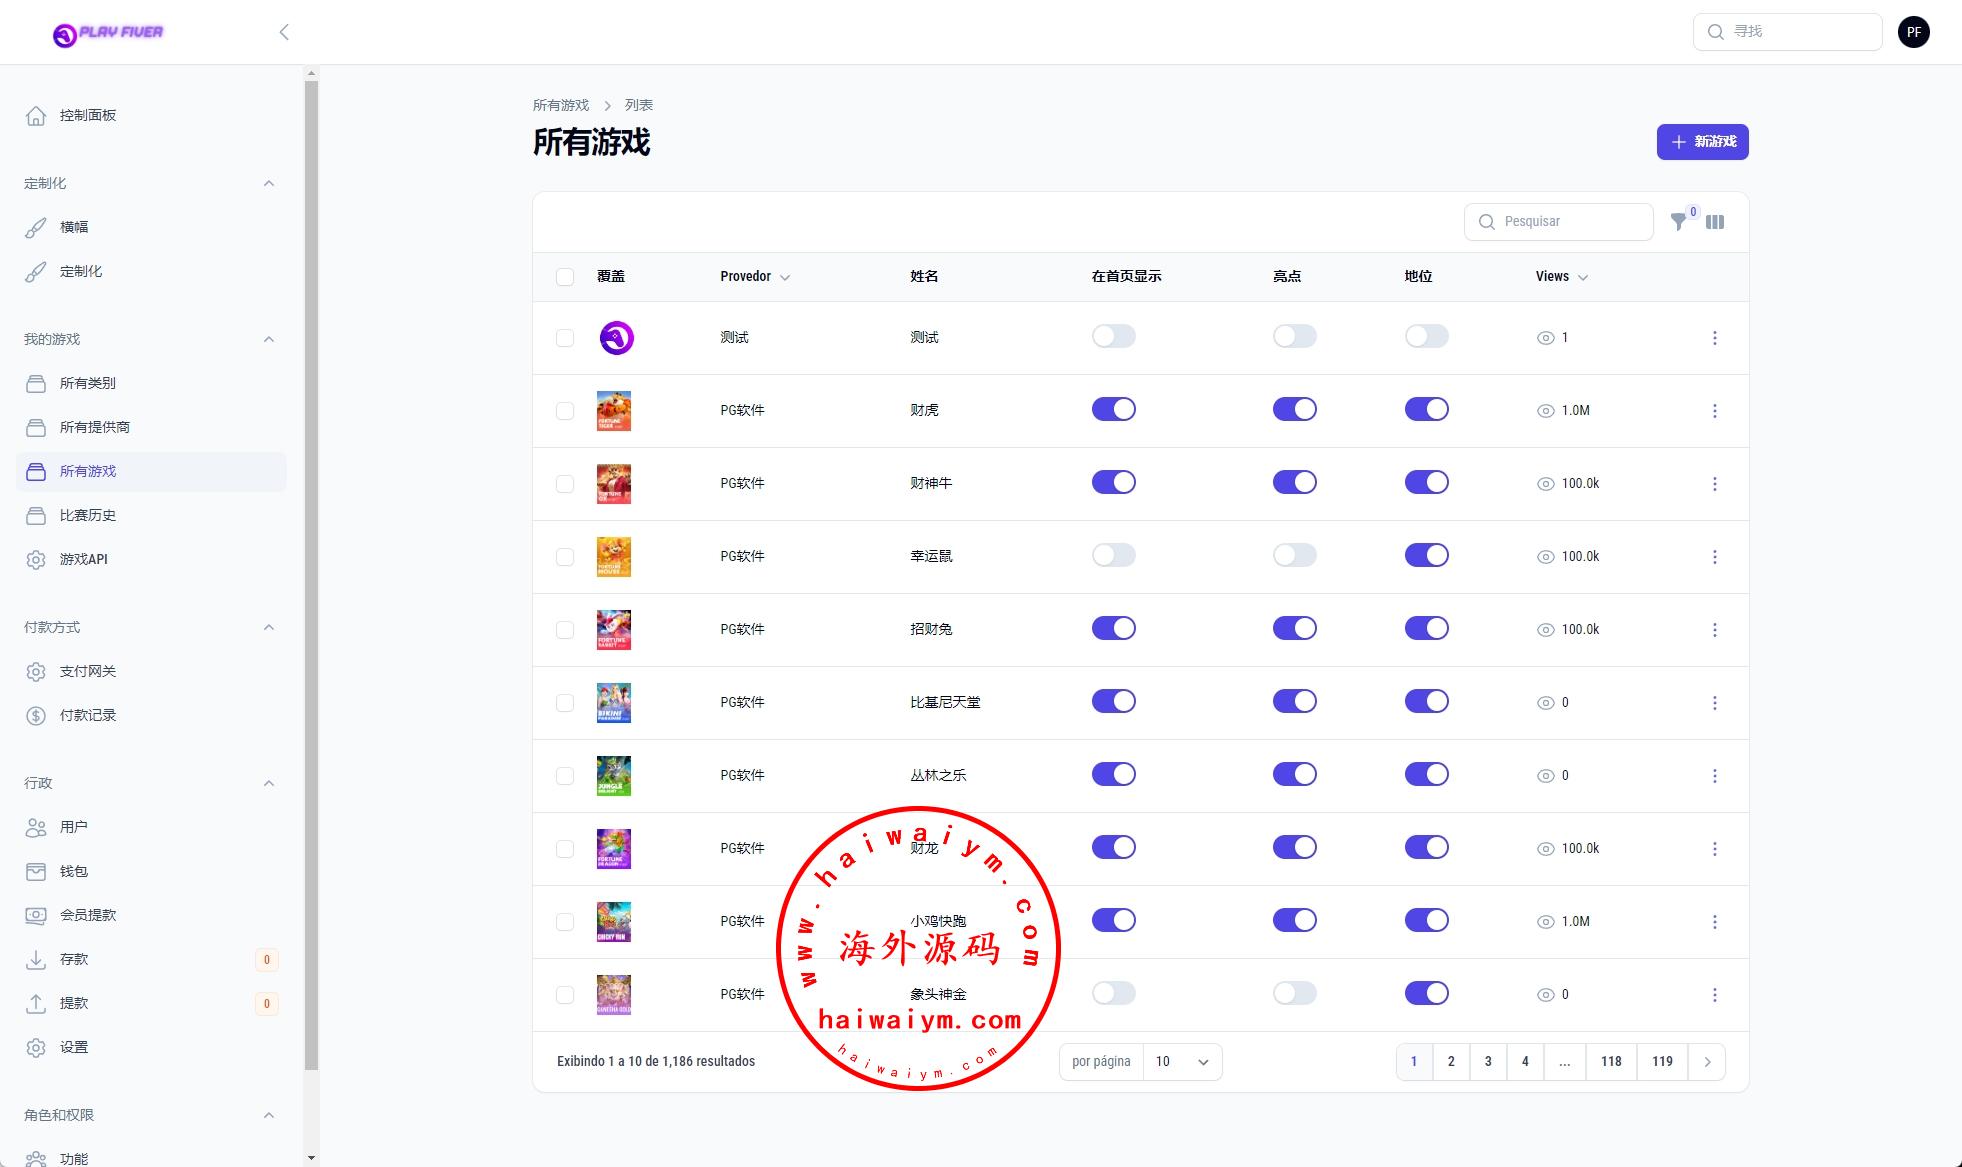Go to pagination page 119

coord(1661,1061)
